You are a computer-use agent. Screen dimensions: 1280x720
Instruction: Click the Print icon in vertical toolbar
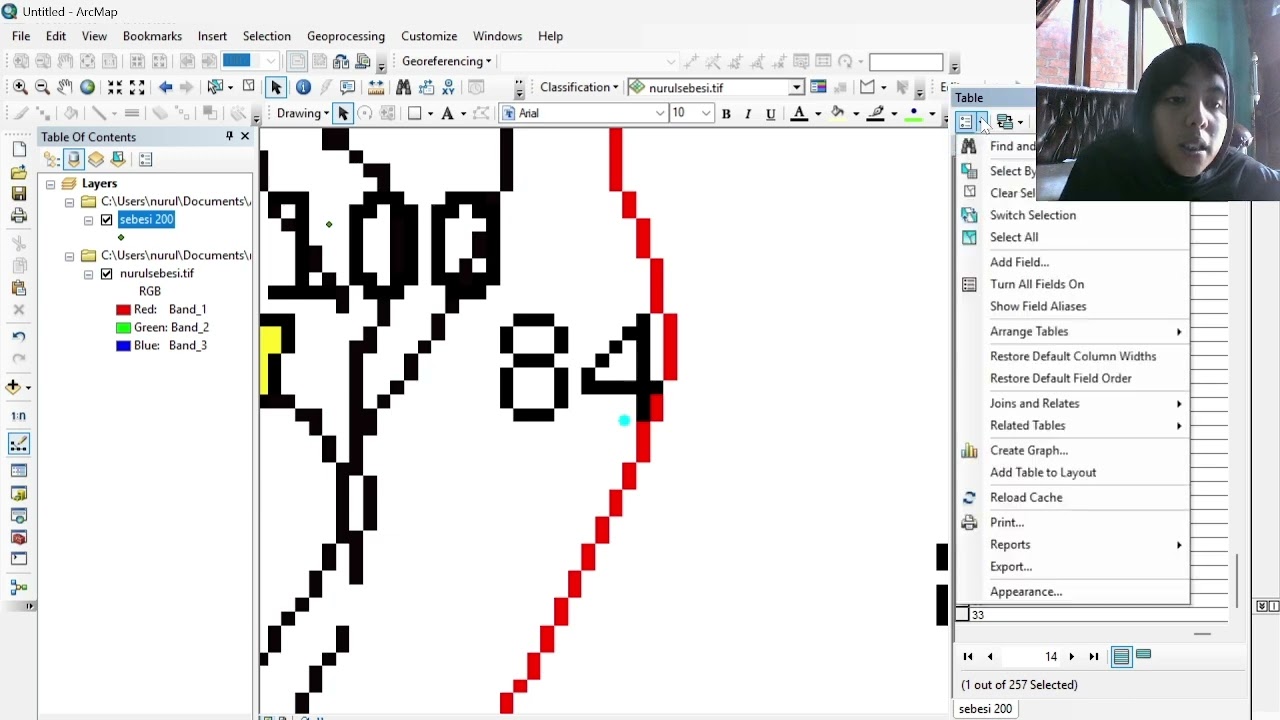point(19,215)
